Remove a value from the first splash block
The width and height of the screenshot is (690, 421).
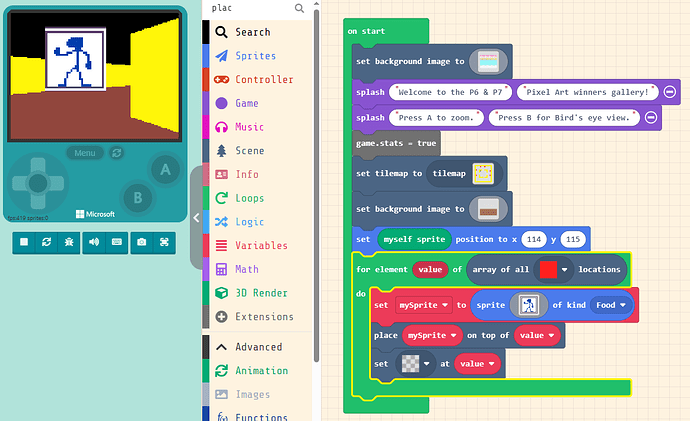point(669,92)
